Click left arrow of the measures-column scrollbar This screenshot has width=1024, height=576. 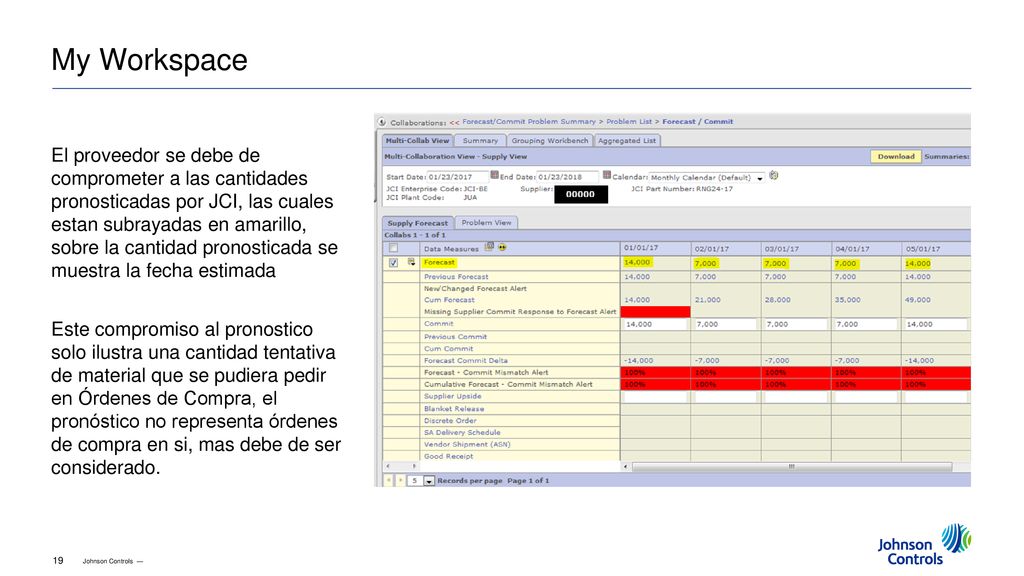pos(388,466)
